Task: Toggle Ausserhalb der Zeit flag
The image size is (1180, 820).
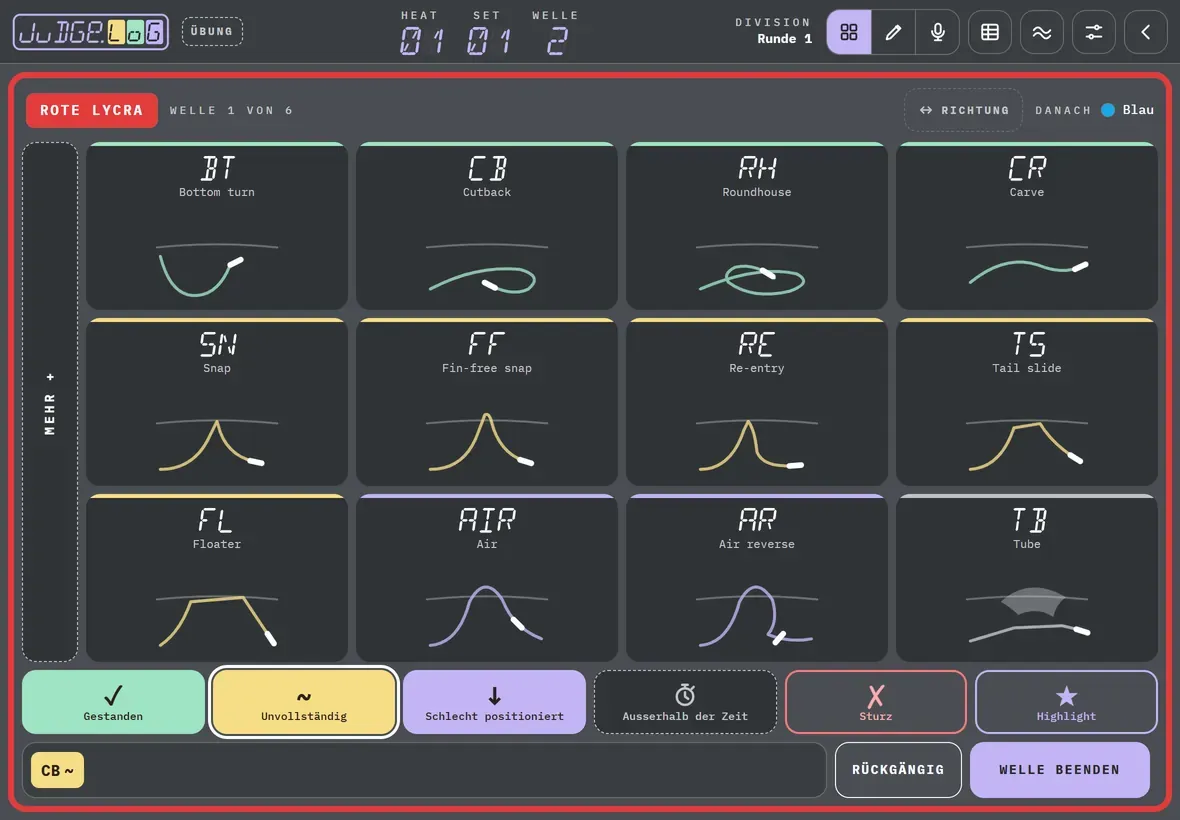Action: click(685, 702)
